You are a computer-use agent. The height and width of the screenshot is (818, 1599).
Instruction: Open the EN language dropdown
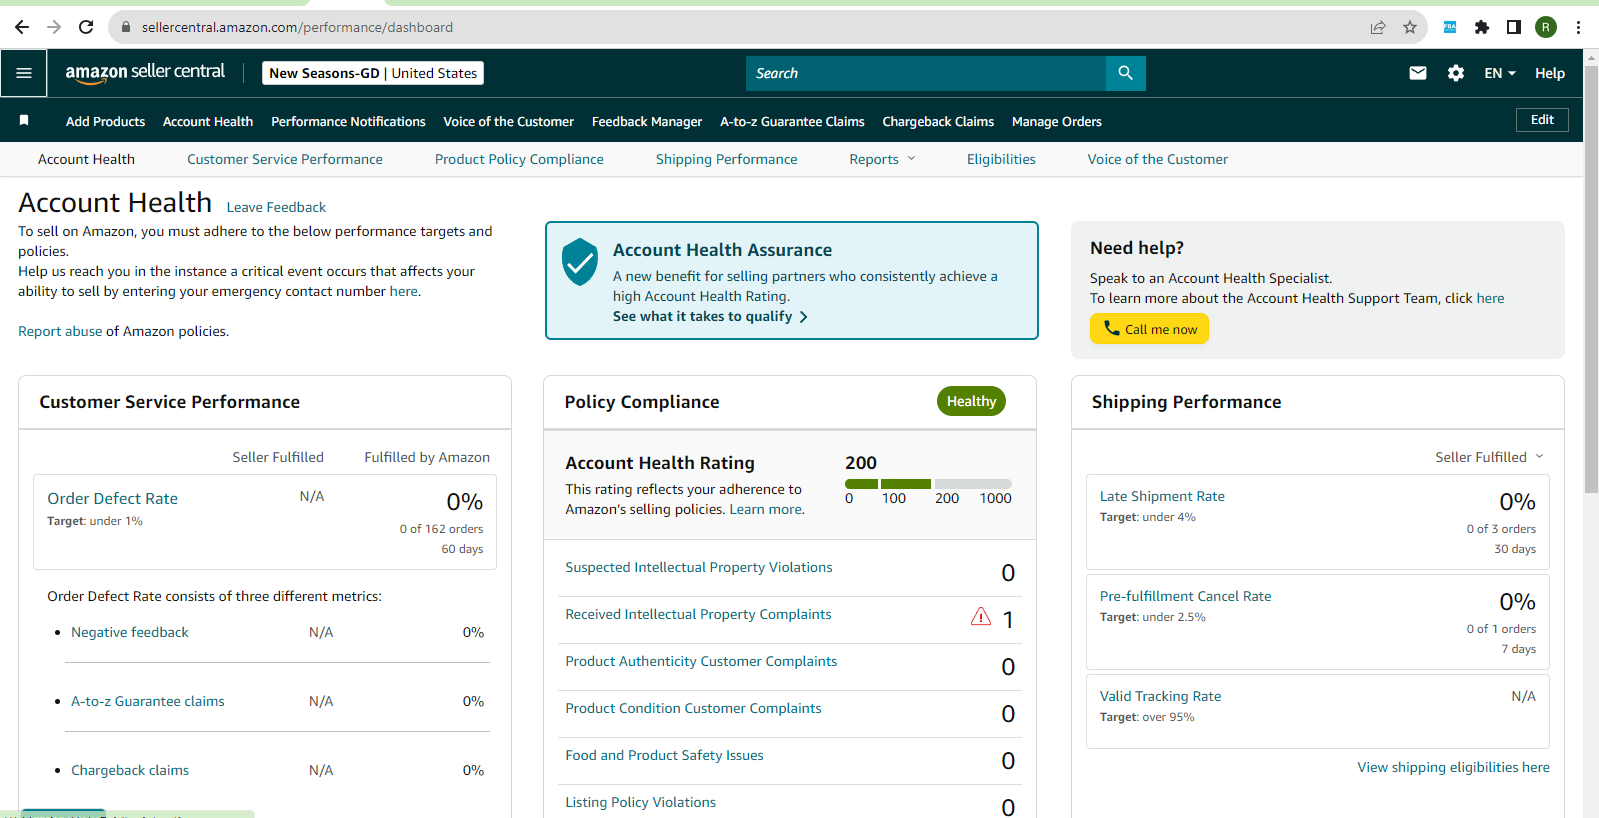coord(1500,73)
